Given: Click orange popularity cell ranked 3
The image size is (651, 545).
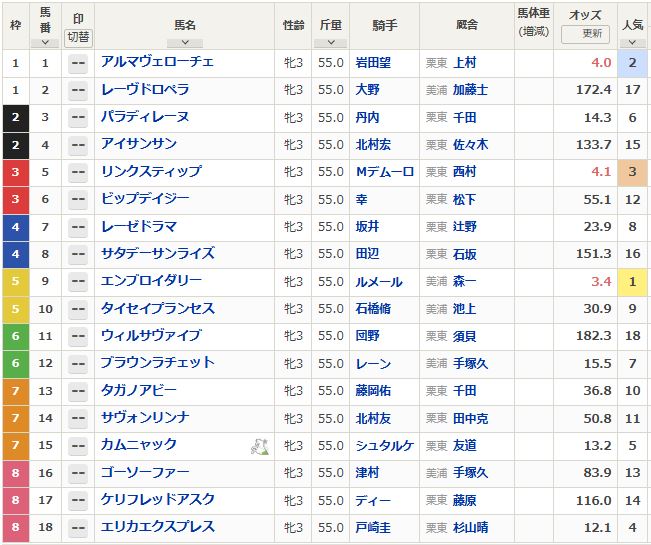Looking at the screenshot, I should point(632,172).
